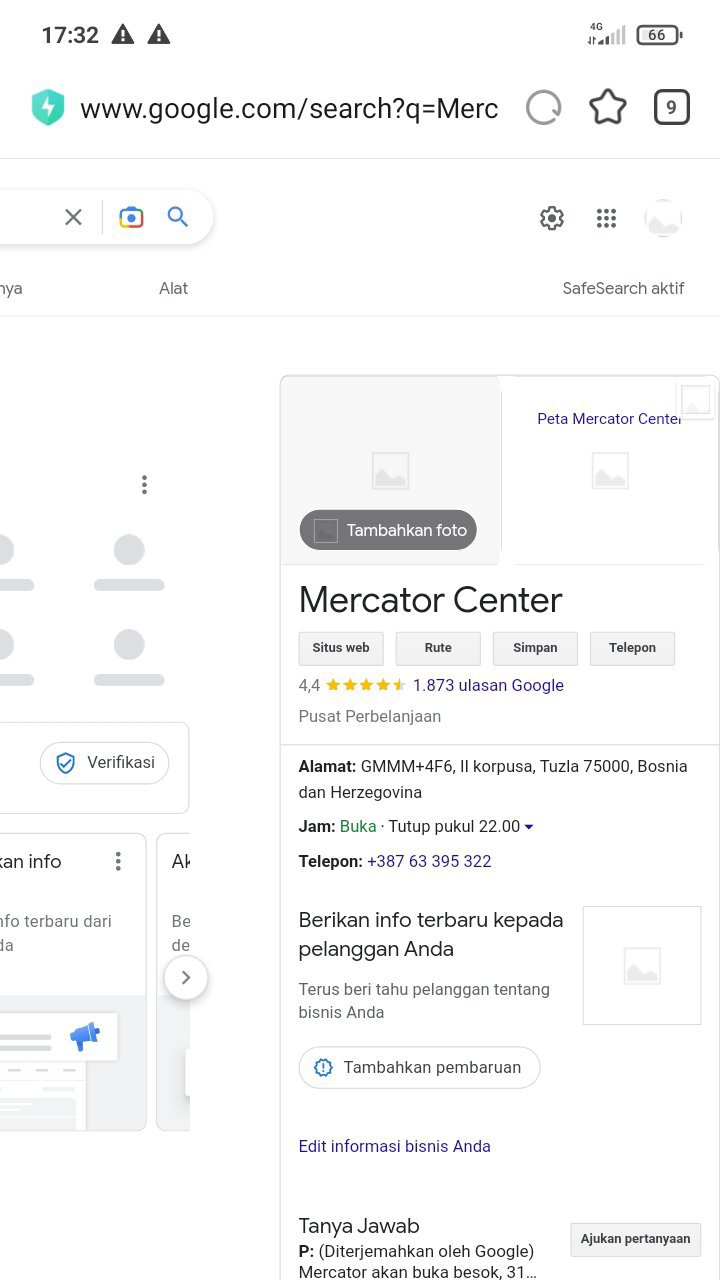Viewport: 720px width, 1280px height.
Task: Open the Alat tools option
Action: click(173, 288)
